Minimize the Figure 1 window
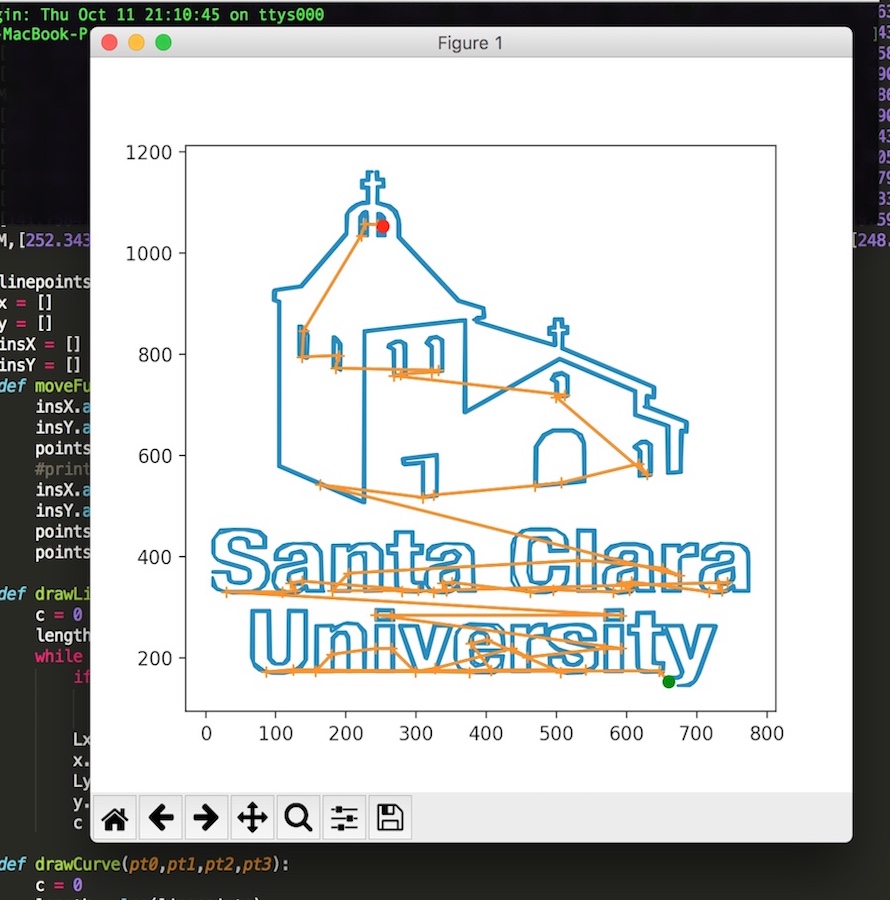 pyautogui.click(x=136, y=43)
